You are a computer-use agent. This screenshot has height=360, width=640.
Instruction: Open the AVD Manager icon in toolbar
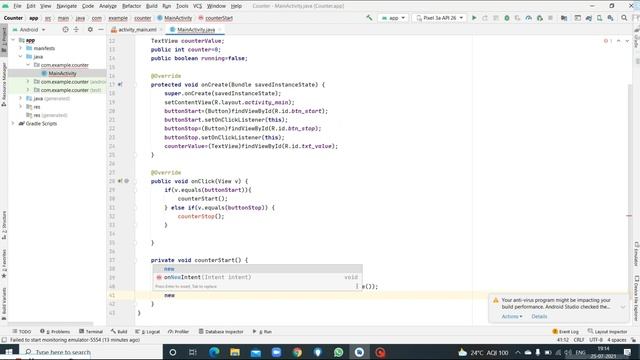tap(599, 18)
